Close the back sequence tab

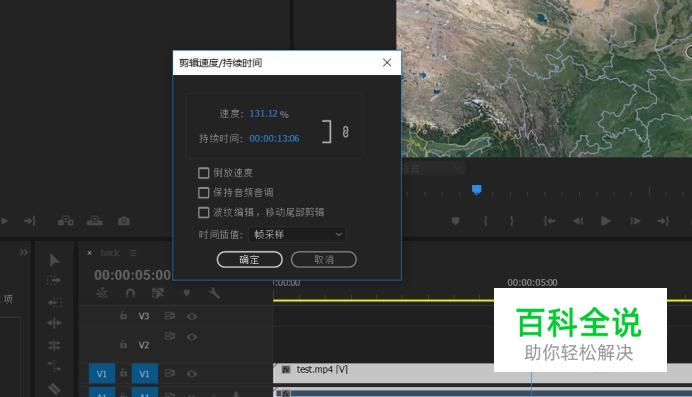(x=90, y=253)
